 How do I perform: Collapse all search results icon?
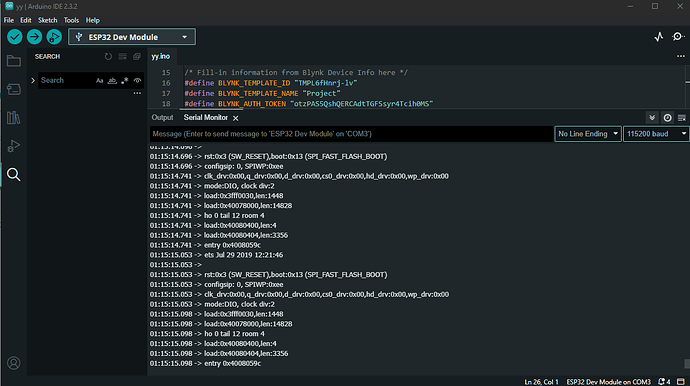(137, 56)
